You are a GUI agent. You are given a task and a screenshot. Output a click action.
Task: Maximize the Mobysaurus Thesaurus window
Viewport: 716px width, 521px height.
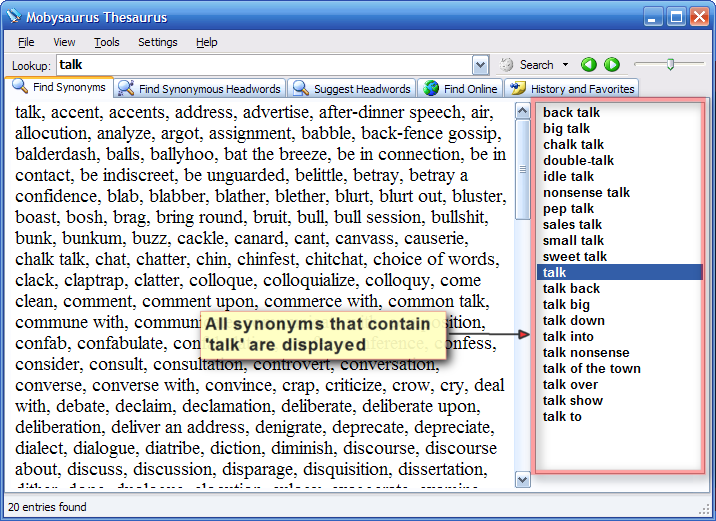[x=676, y=17]
